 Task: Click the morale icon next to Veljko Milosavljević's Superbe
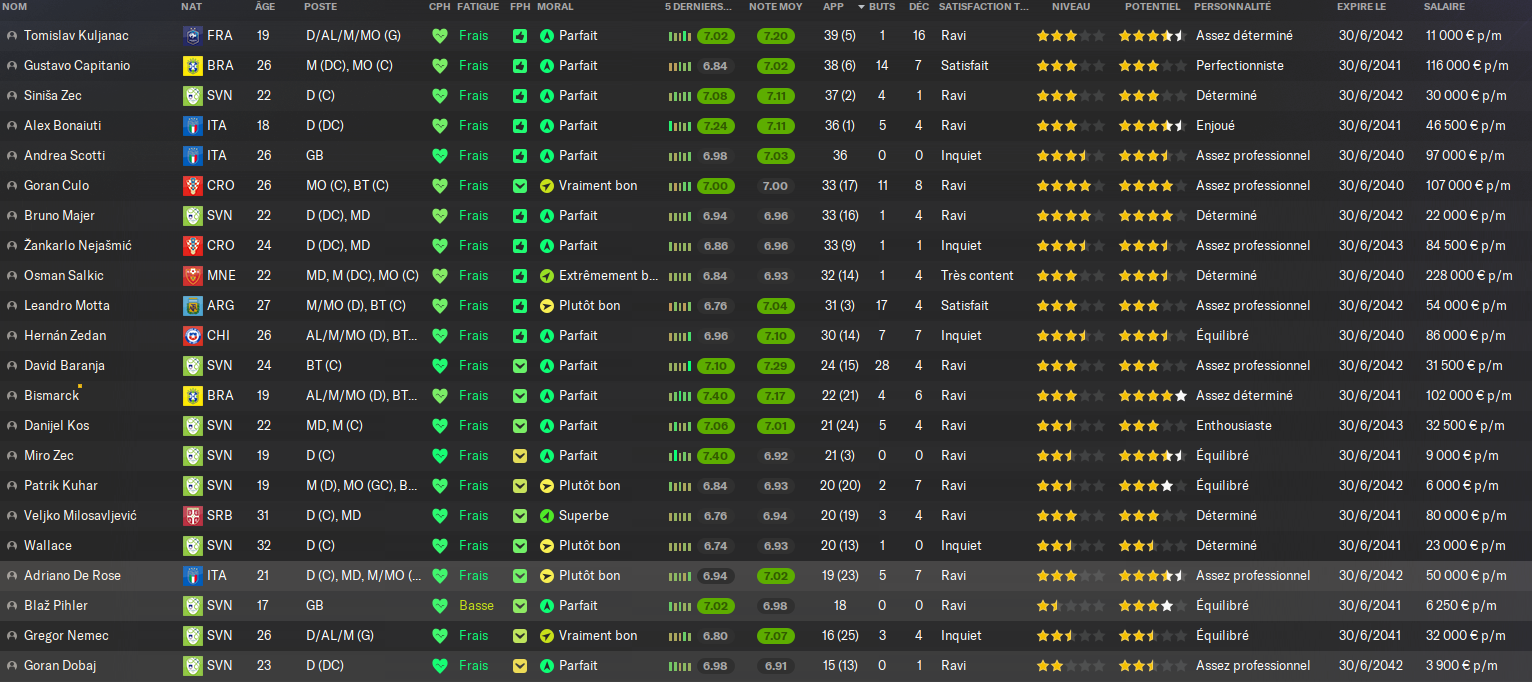[546, 516]
